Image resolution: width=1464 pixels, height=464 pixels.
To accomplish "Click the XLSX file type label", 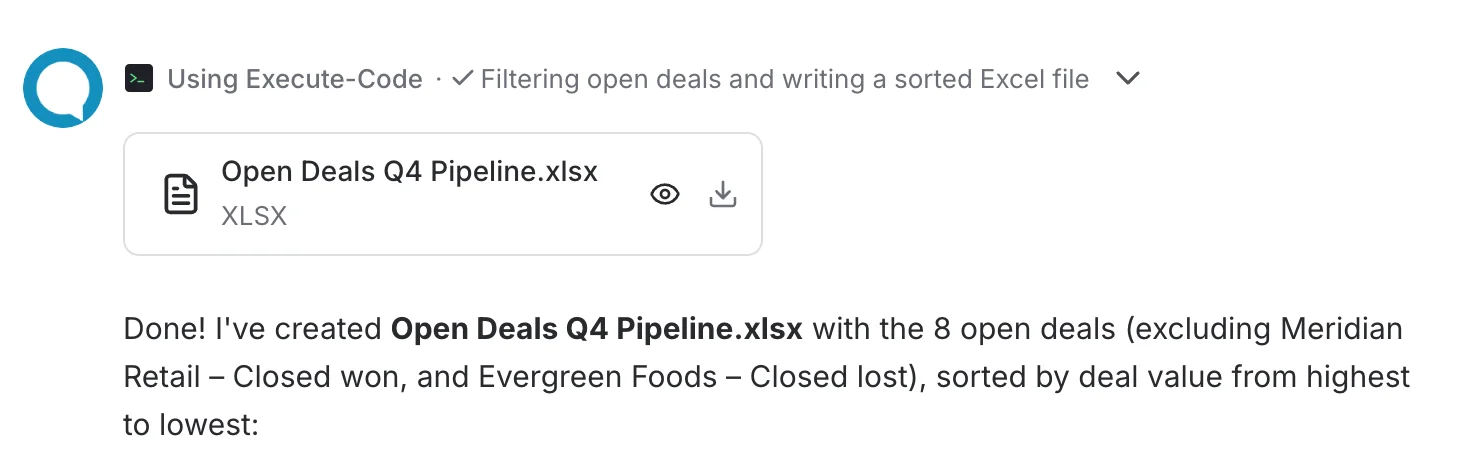I will point(254,216).
